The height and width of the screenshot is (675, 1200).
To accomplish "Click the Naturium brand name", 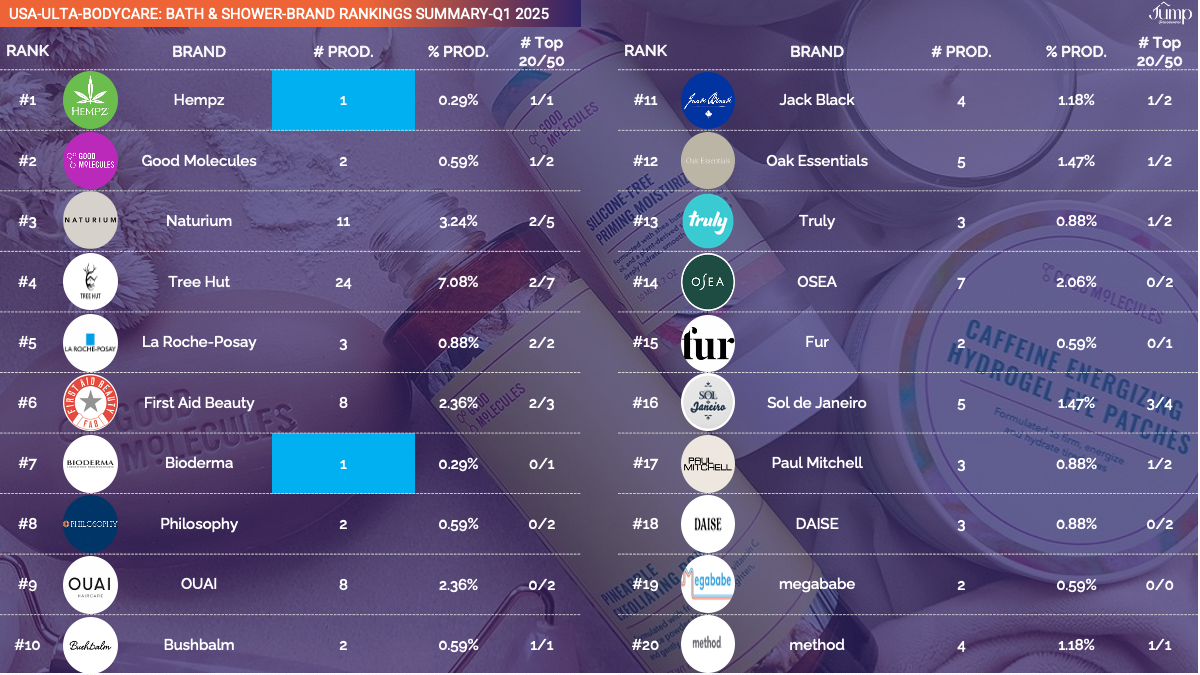I will tap(199, 221).
